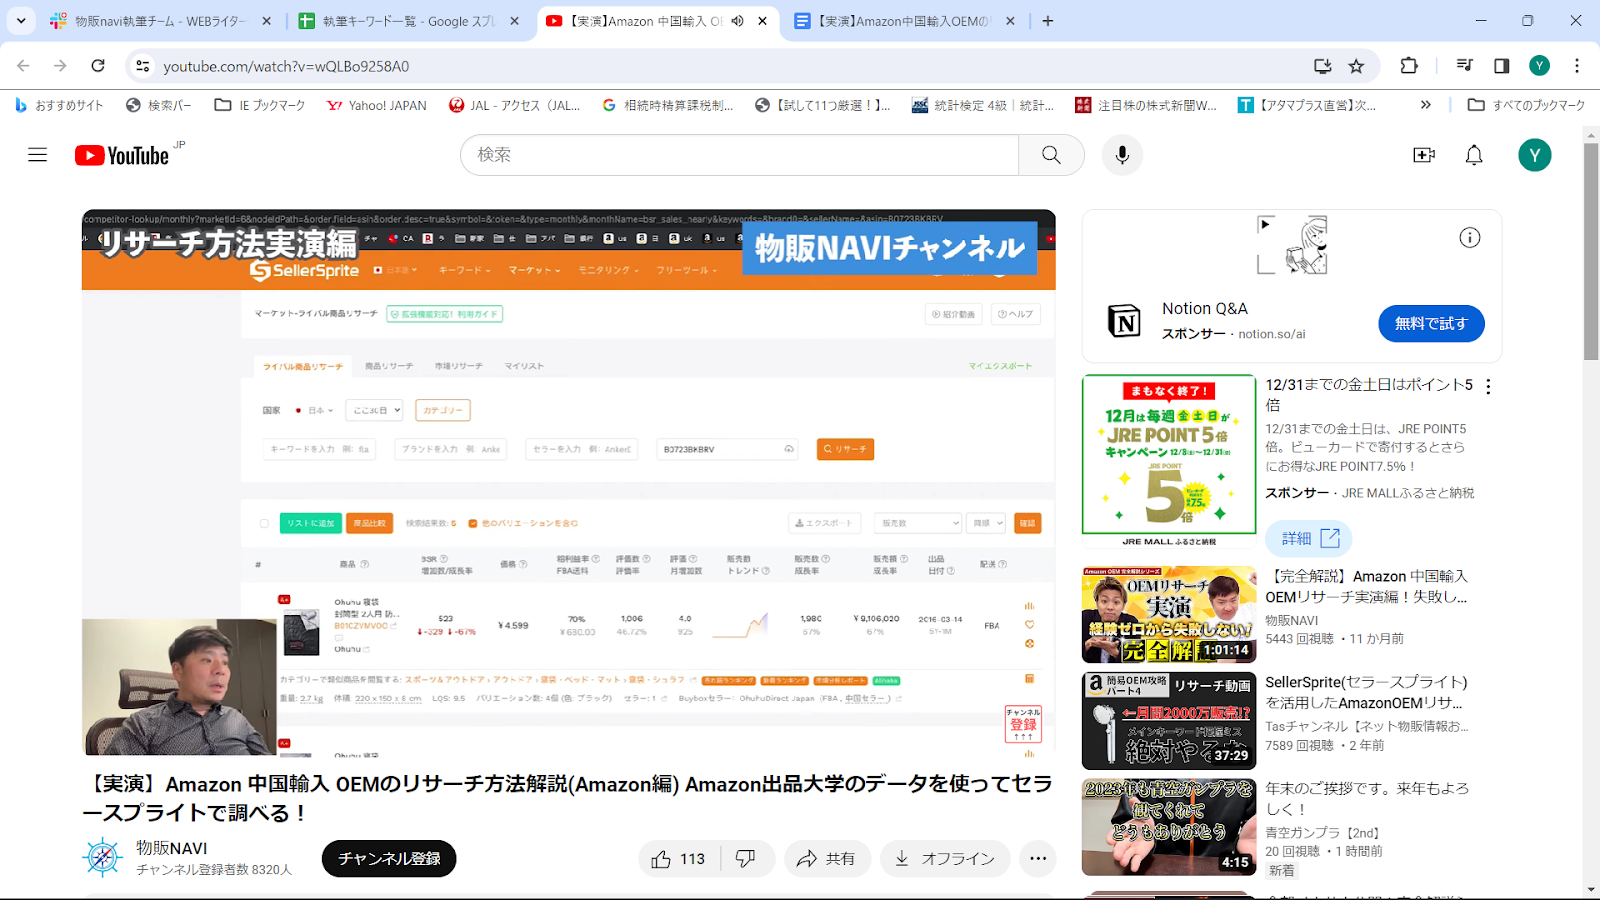This screenshot has height=900, width=1600.
Task: Mute the tab using the speaker icon
Action: point(737,21)
